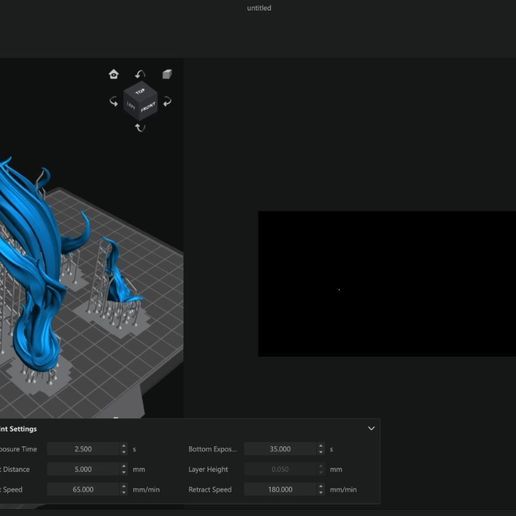Decrease the Bottom Exposure stepper value

[x=321, y=452]
